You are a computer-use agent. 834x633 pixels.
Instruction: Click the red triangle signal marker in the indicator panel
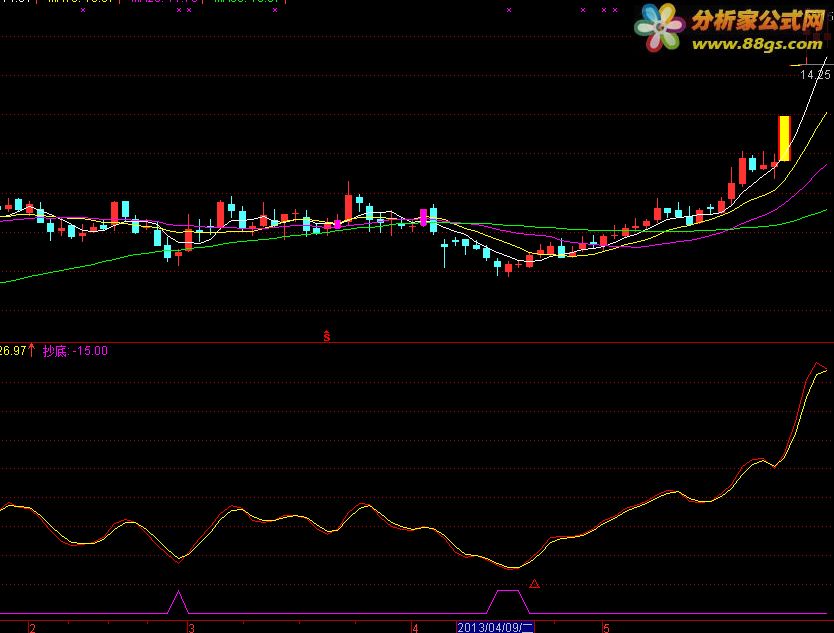[x=535, y=584]
